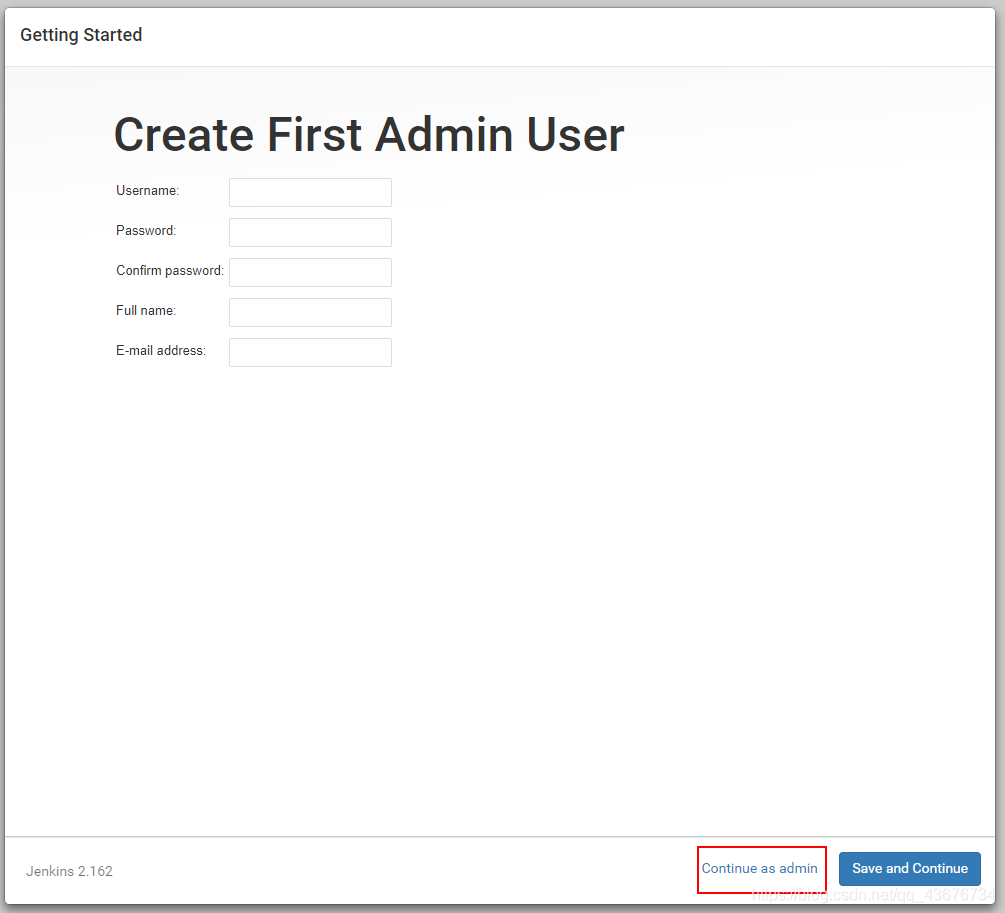Click the Jenkins 2.162 version text
The image size is (1005, 913).
coord(69,871)
